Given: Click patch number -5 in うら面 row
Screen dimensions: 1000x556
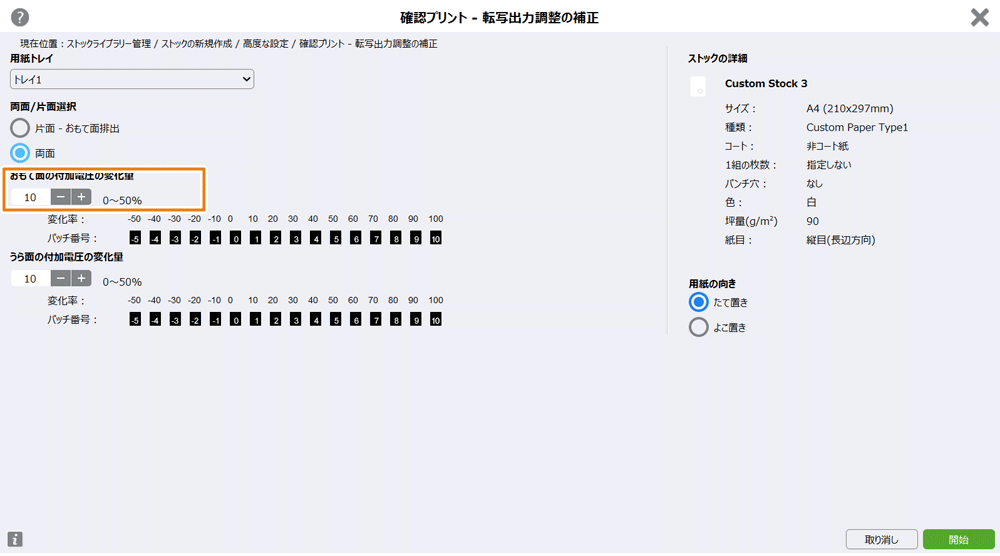Looking at the screenshot, I should click(x=134, y=320).
